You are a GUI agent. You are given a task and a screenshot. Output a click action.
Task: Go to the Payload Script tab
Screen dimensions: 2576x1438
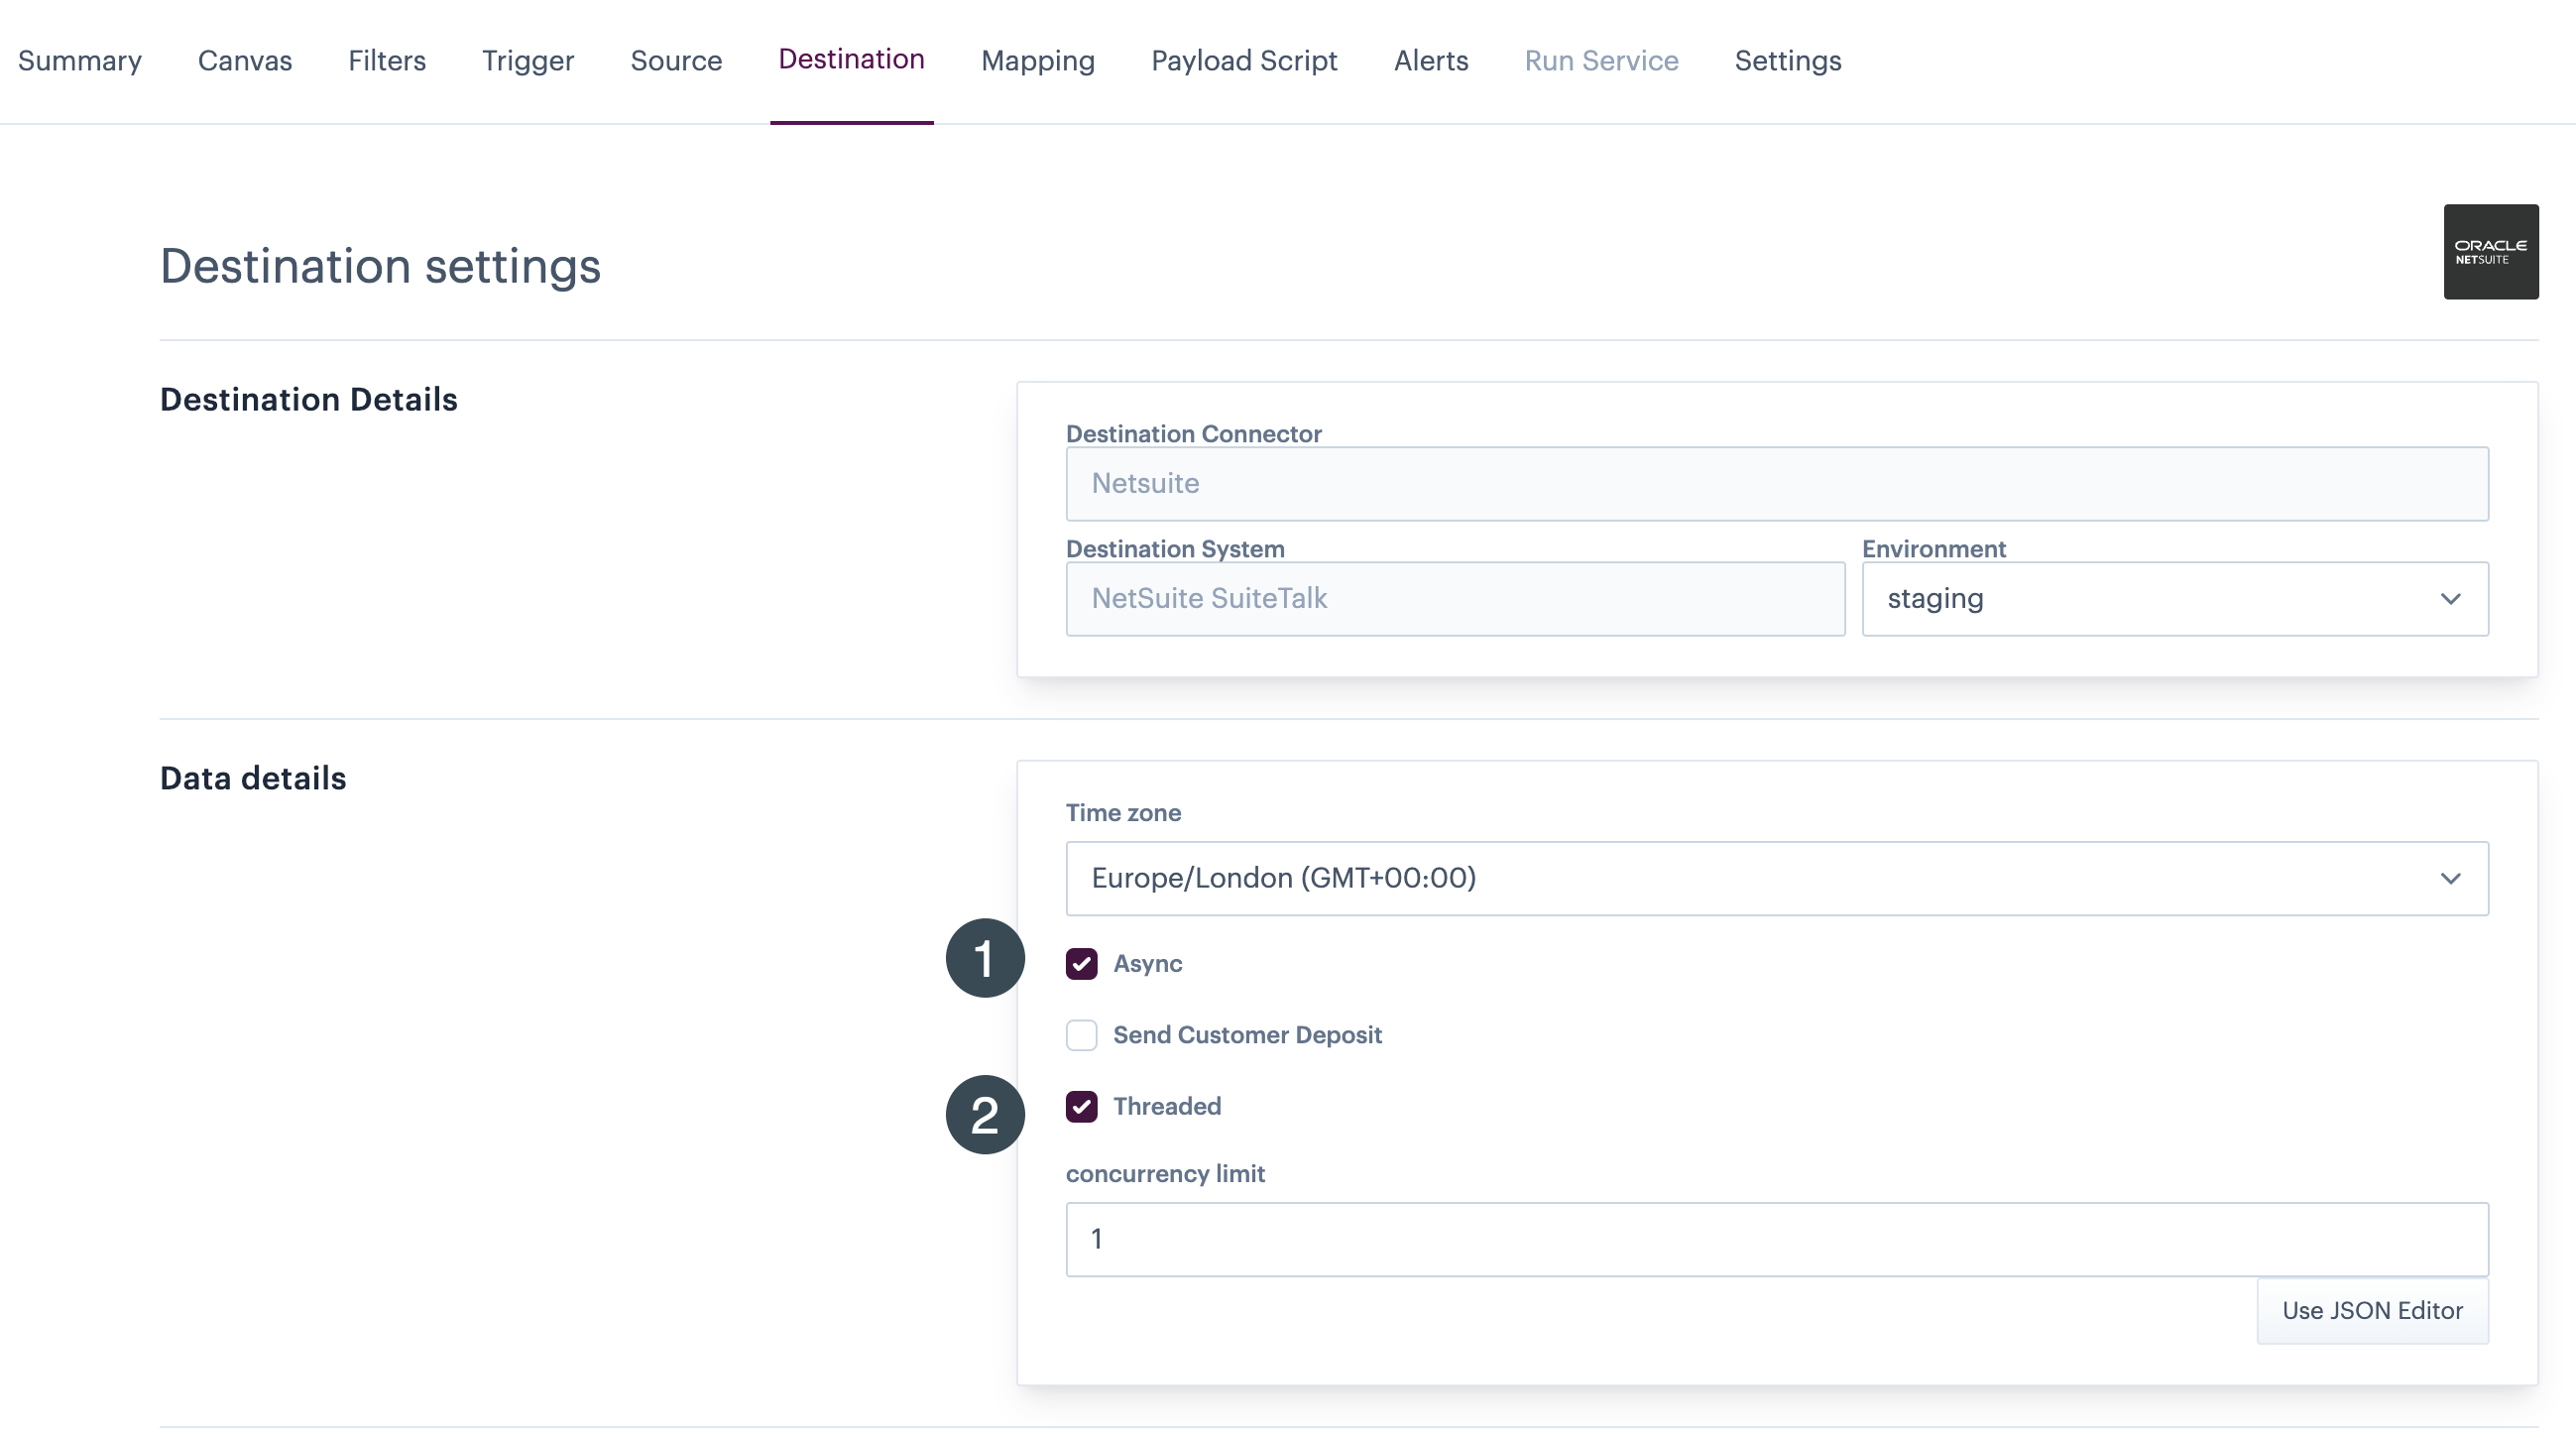tap(1244, 61)
